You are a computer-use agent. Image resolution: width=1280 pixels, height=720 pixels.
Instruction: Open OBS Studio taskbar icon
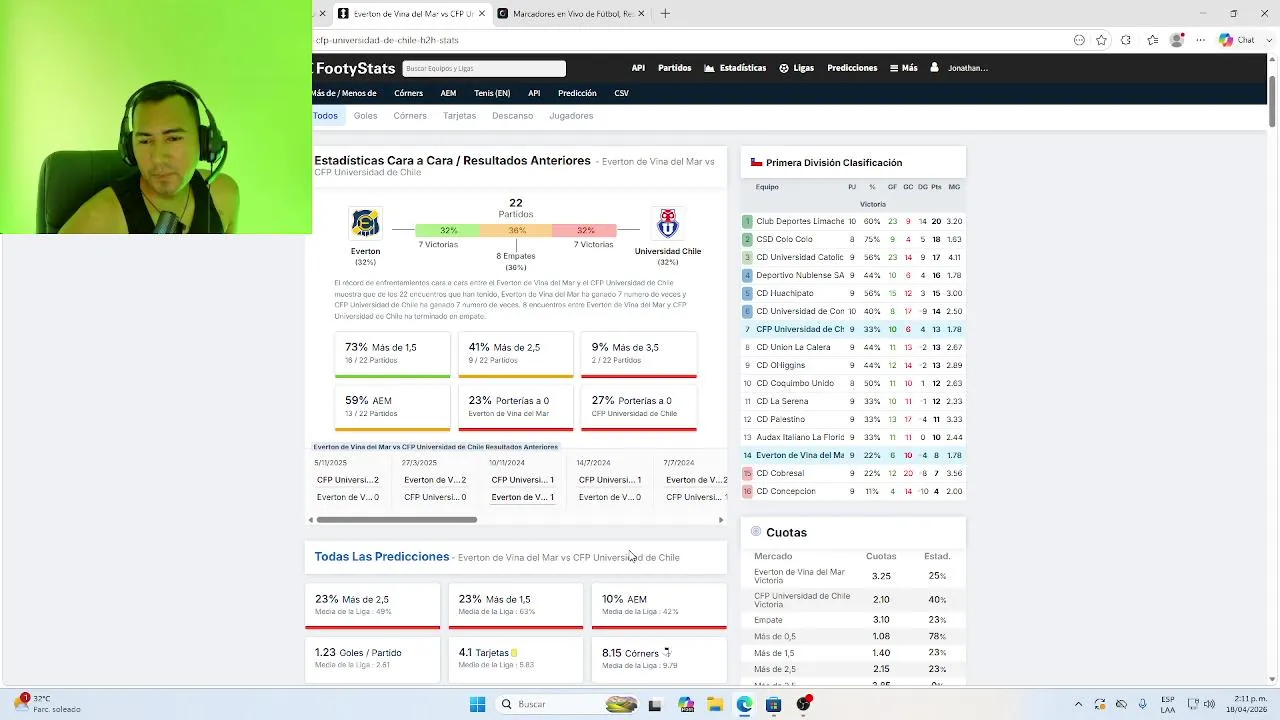[x=803, y=704]
